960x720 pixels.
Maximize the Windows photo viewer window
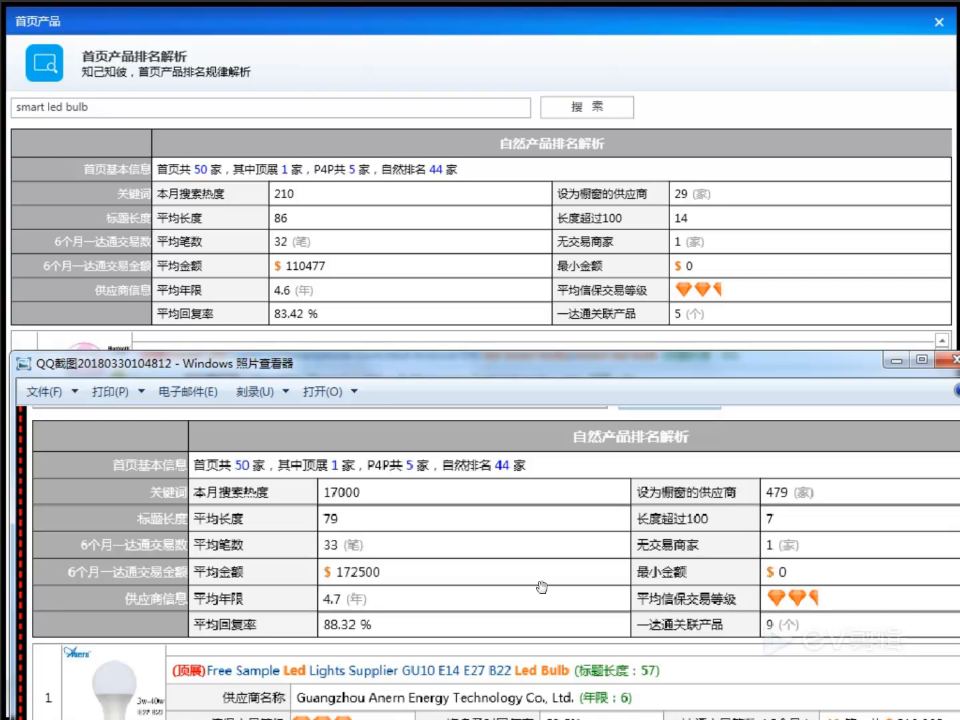921,360
